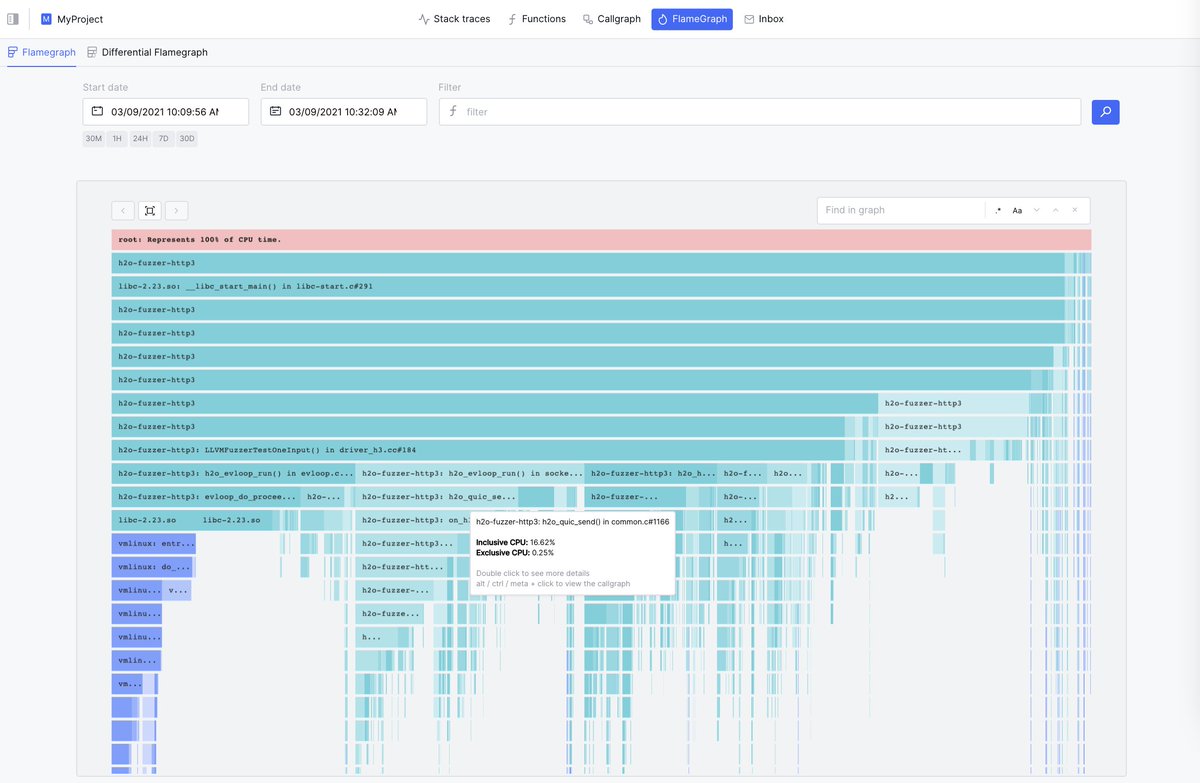
Task: Click the 'MyProject' project name
Action: pyautogui.click(x=80, y=19)
